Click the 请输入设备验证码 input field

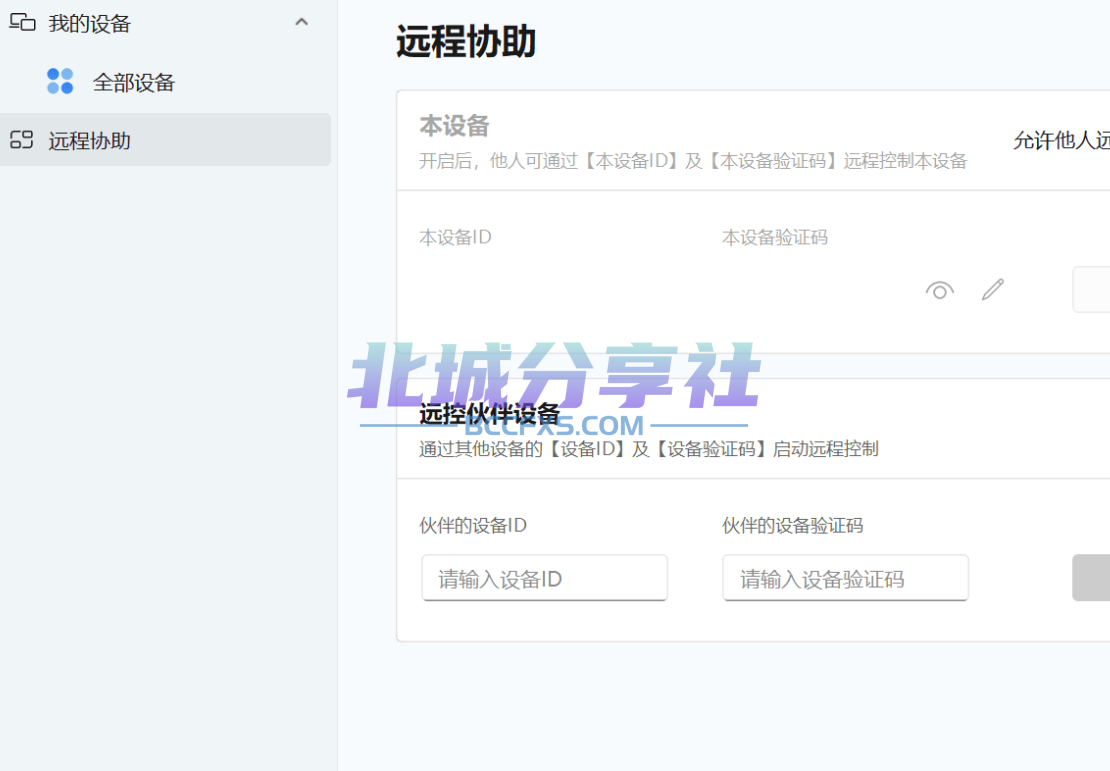click(845, 578)
